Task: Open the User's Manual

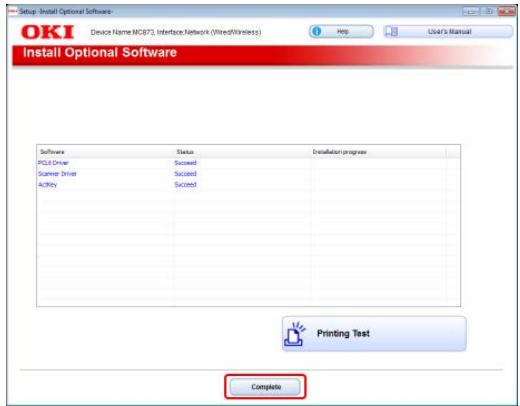Action: [x=448, y=32]
